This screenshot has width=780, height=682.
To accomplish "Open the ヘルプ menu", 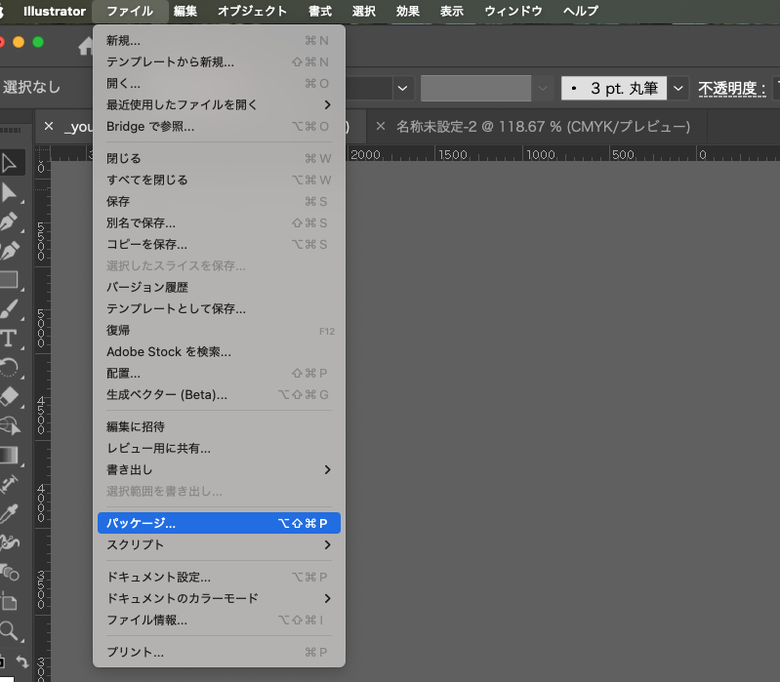I will (581, 11).
